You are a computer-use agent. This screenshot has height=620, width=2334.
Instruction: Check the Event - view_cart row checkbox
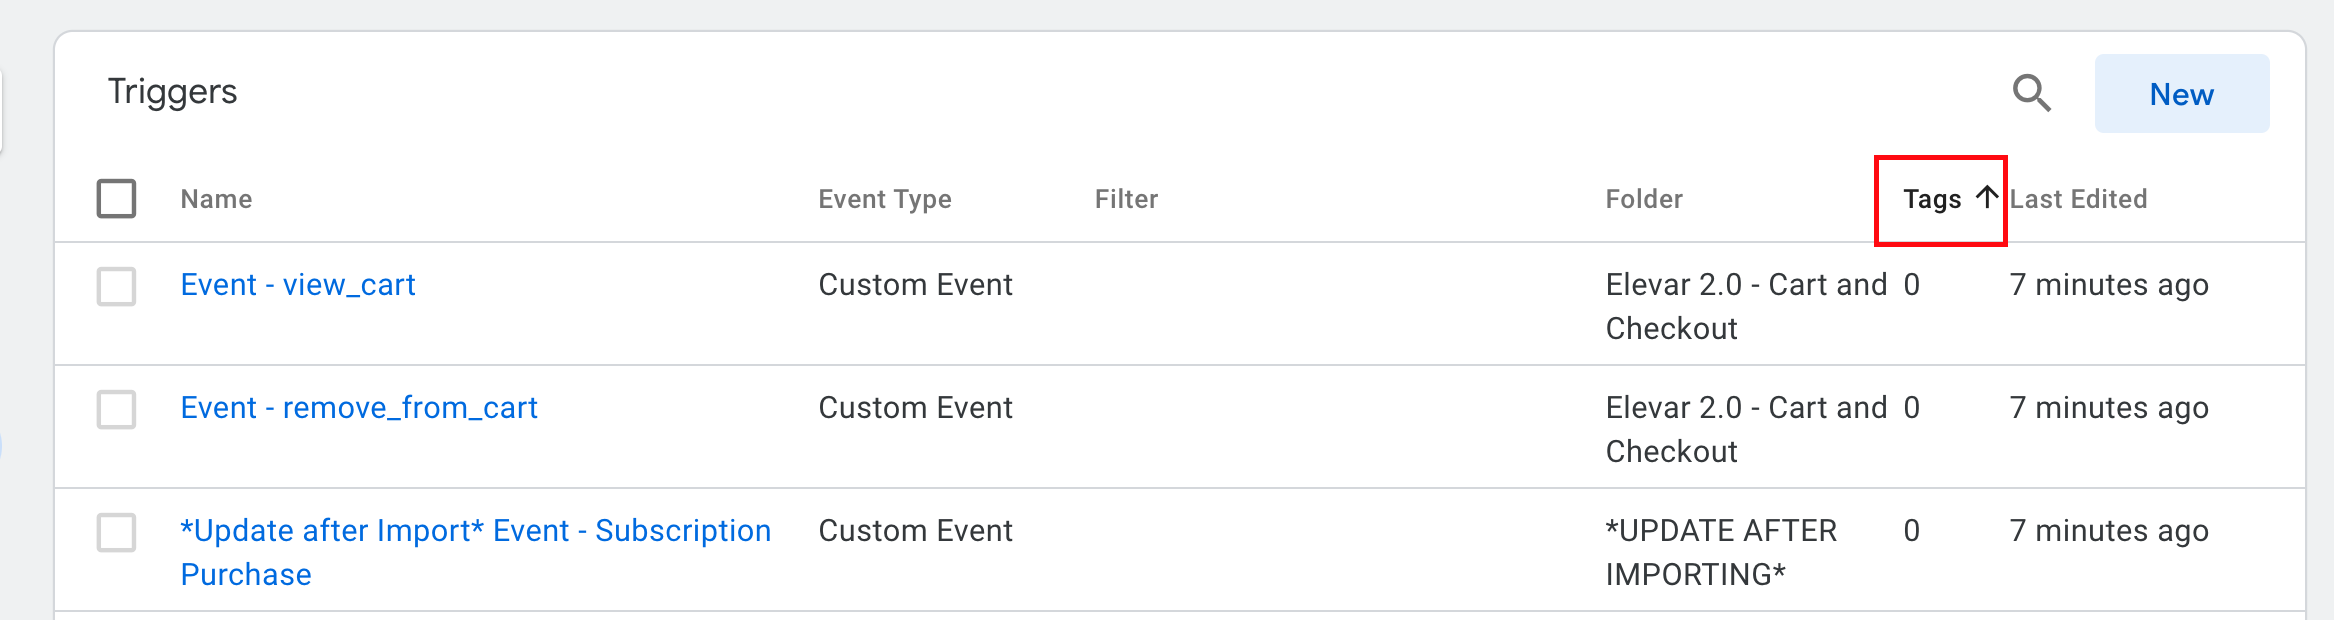pos(117,286)
